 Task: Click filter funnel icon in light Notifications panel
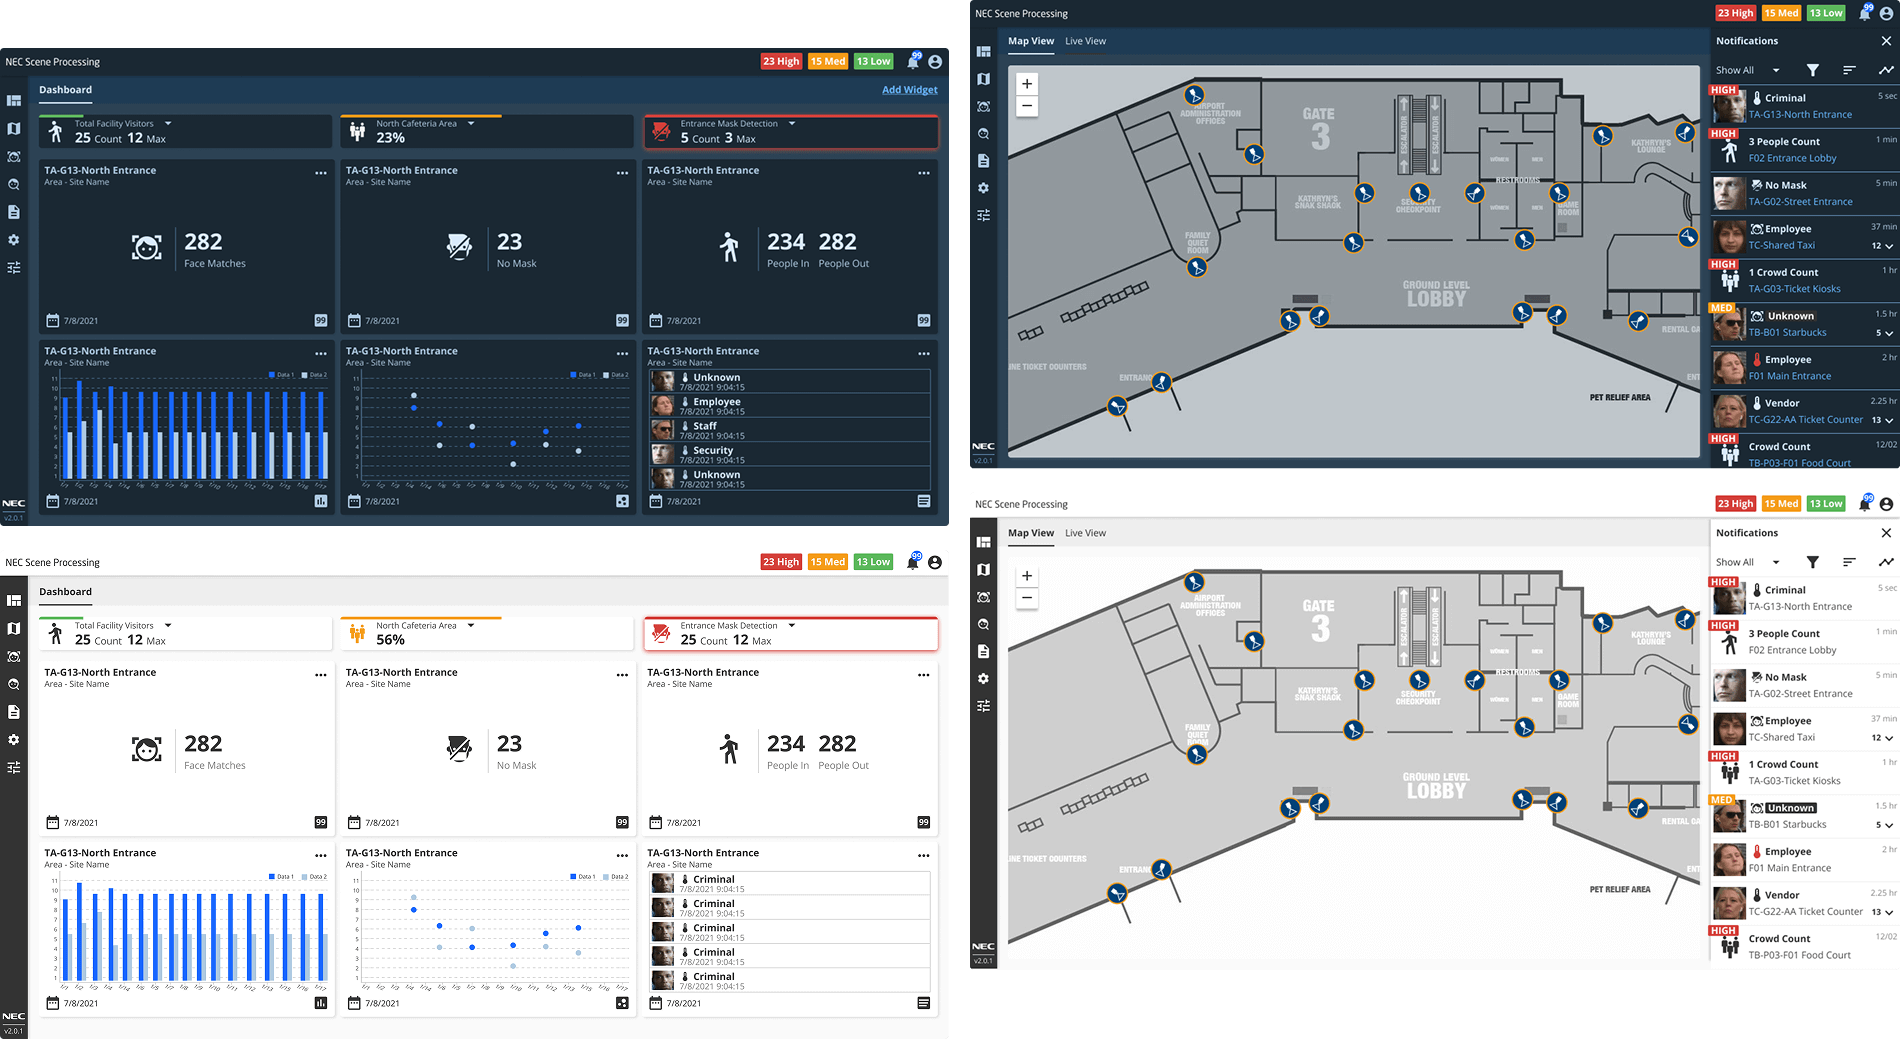click(1813, 562)
